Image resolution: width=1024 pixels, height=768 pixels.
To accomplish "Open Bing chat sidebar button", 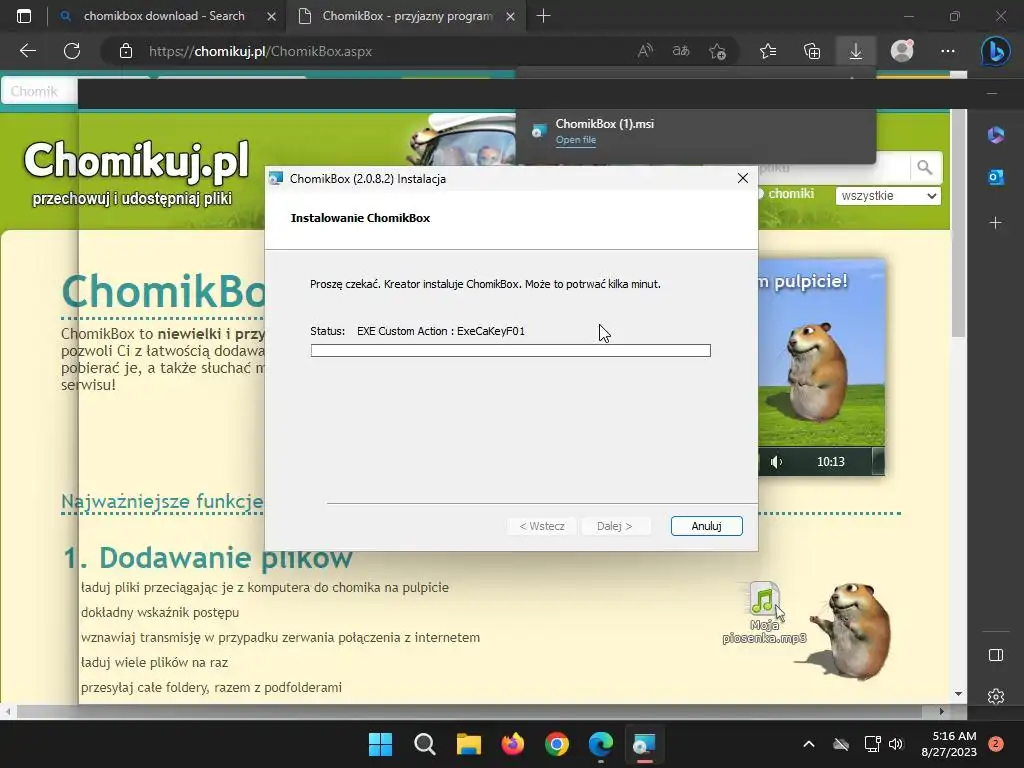I will (995, 52).
